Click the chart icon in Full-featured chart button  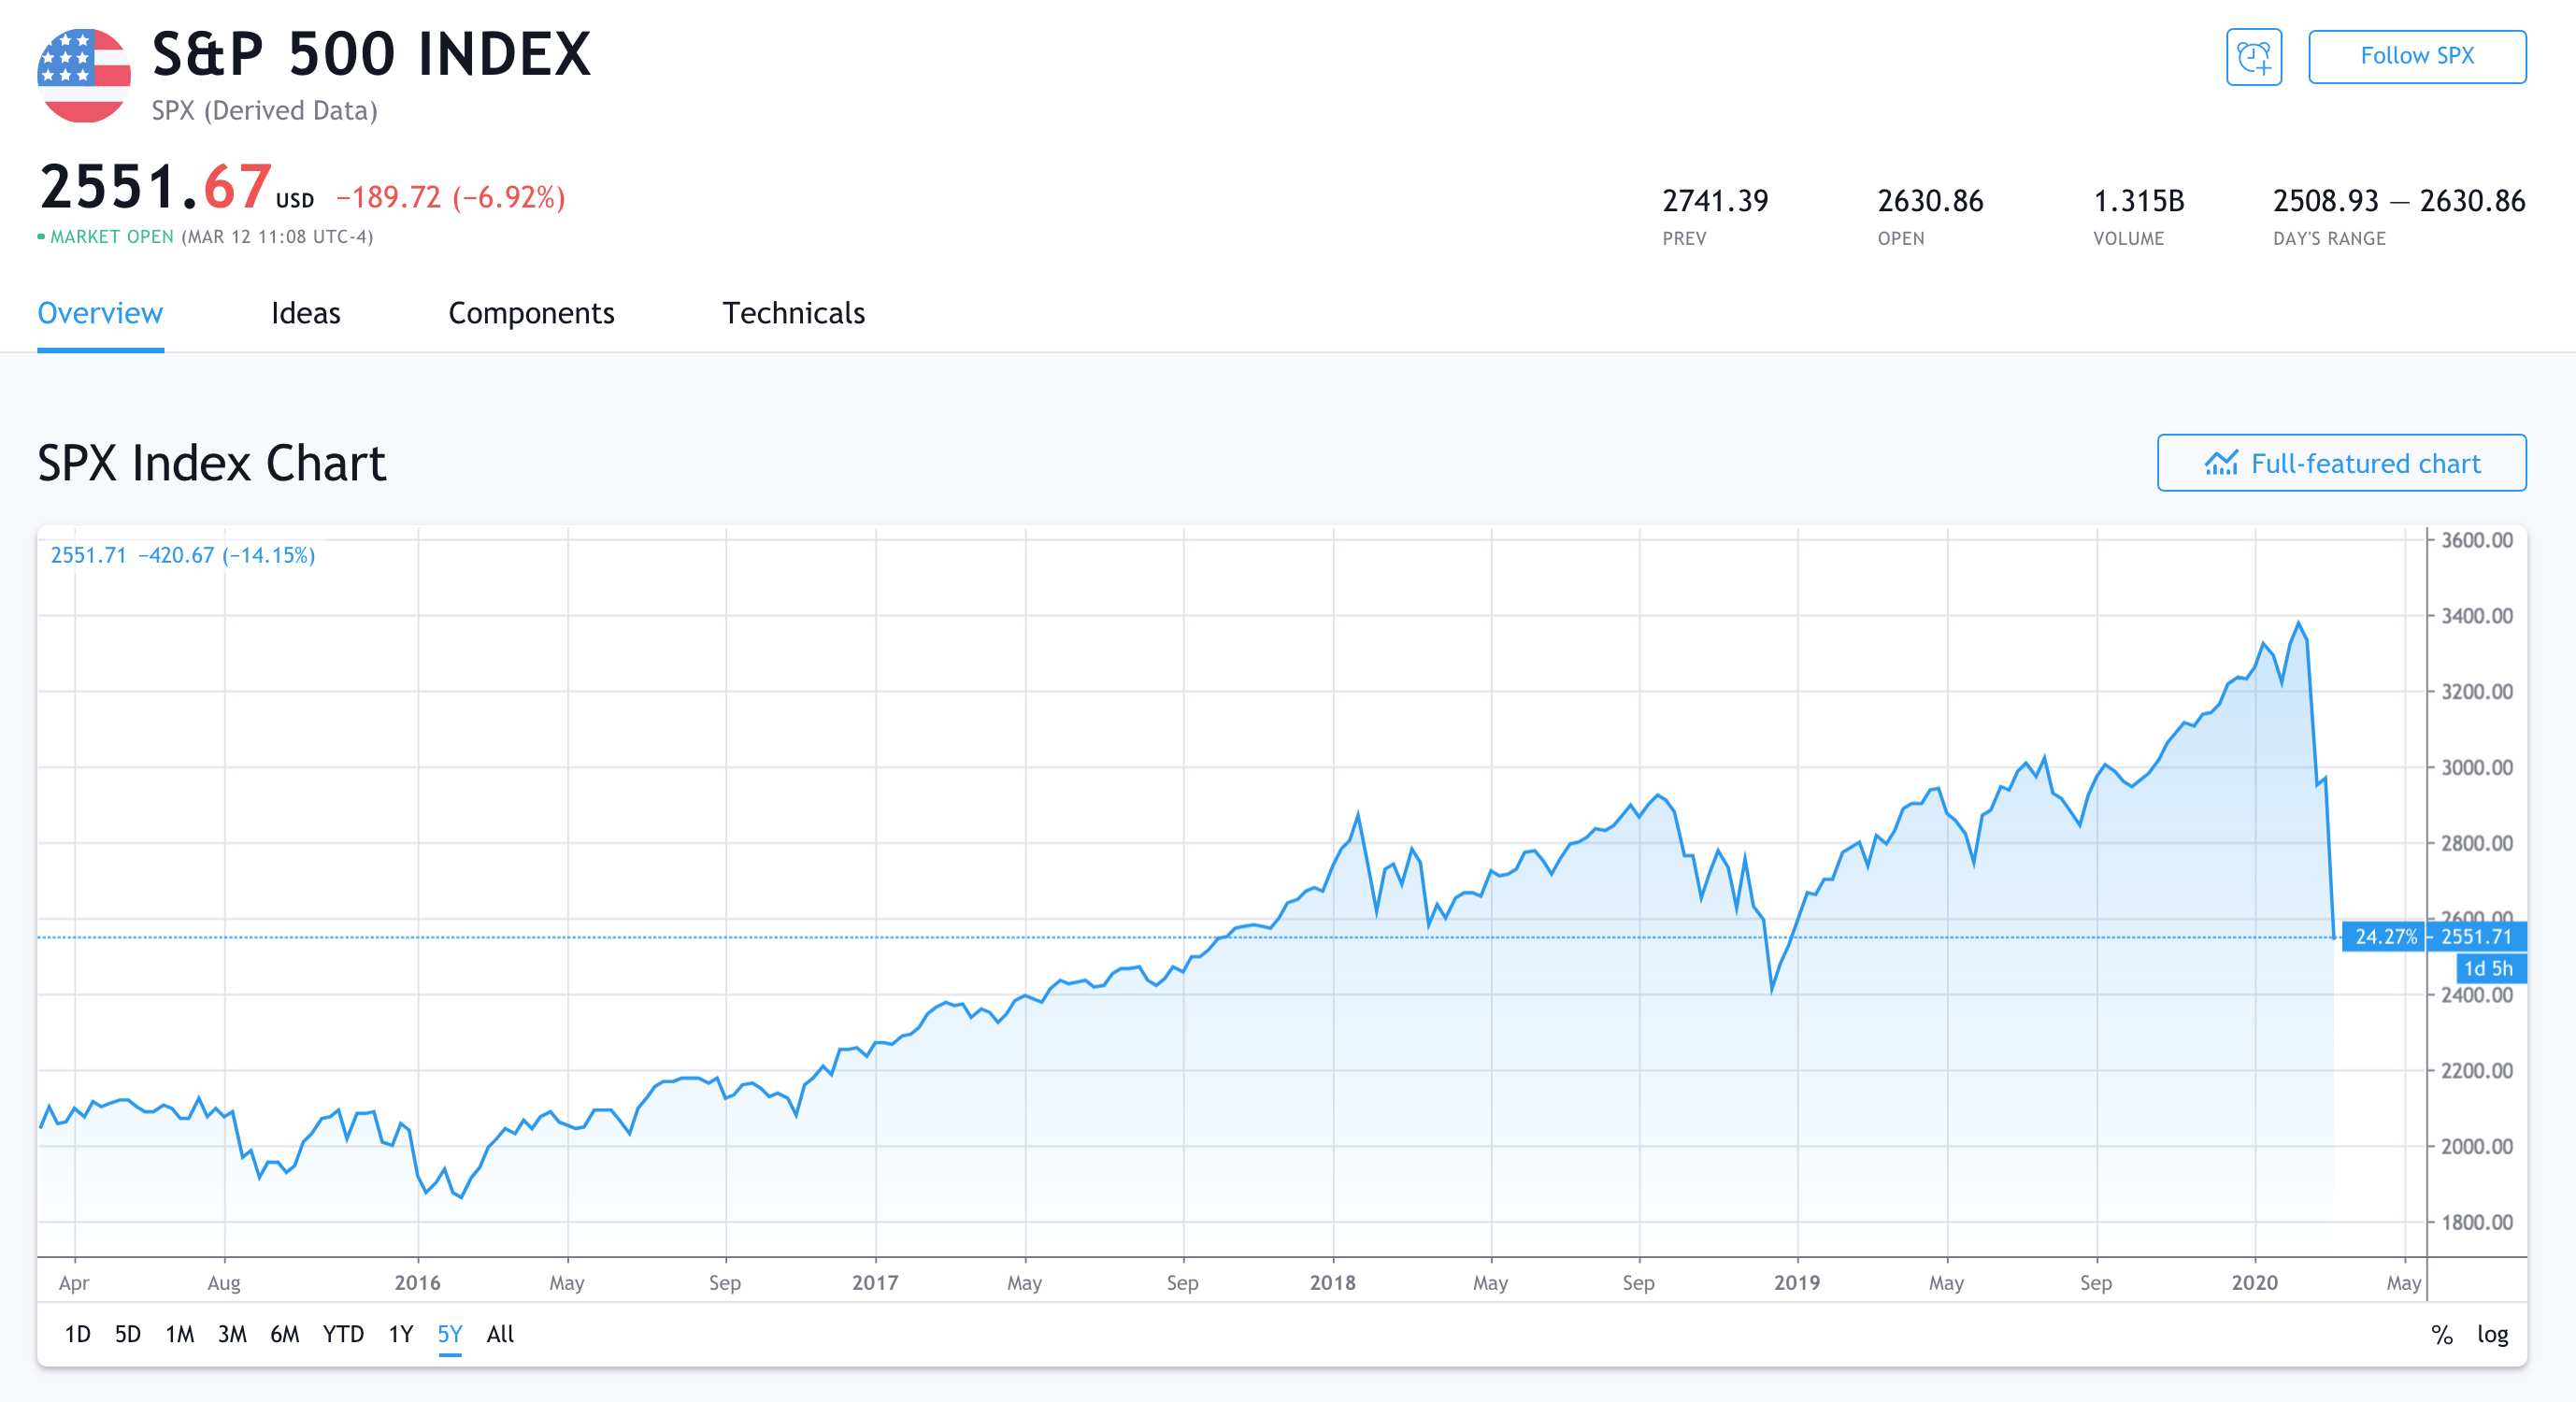pyautogui.click(x=2221, y=463)
